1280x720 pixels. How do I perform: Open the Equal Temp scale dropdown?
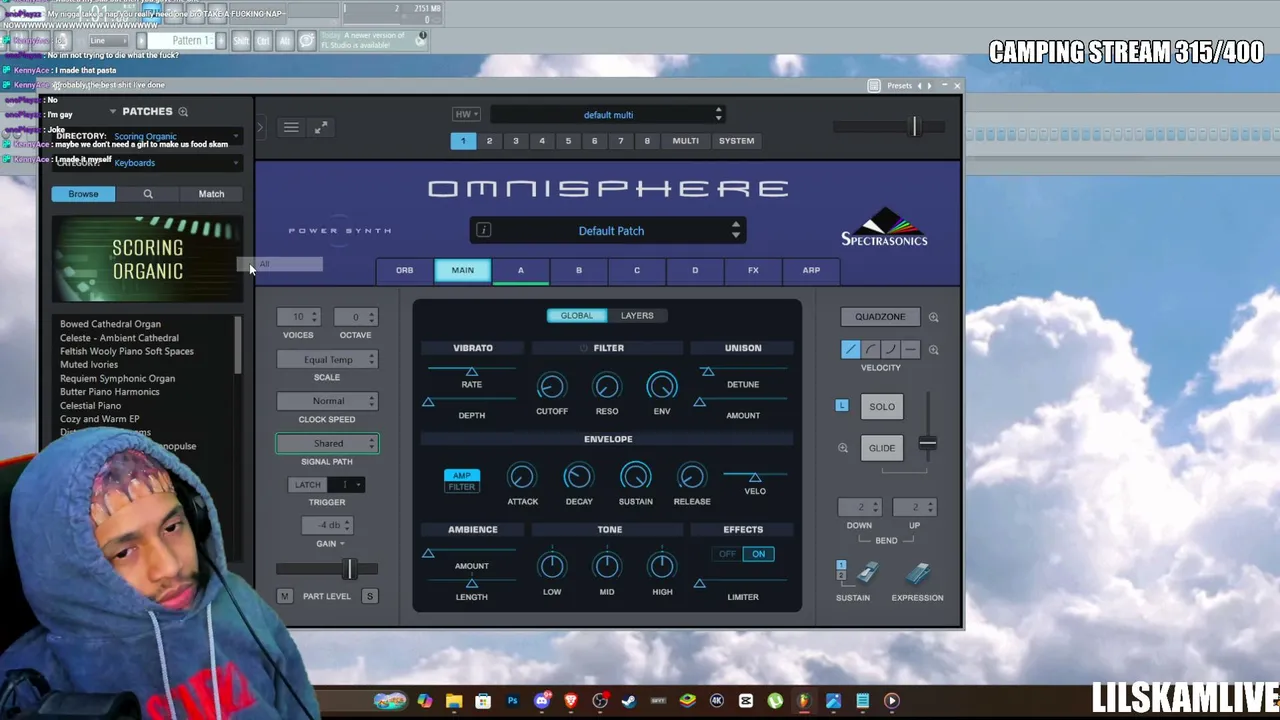[x=328, y=360]
